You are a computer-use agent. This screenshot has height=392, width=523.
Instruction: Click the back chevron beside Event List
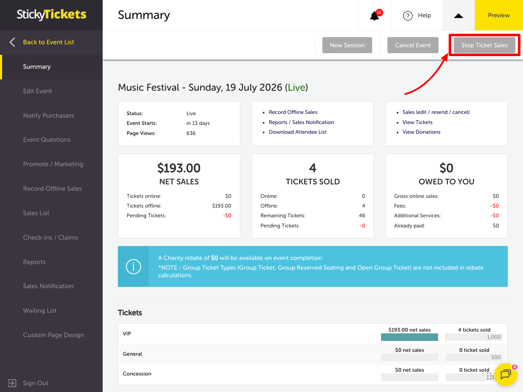point(12,42)
